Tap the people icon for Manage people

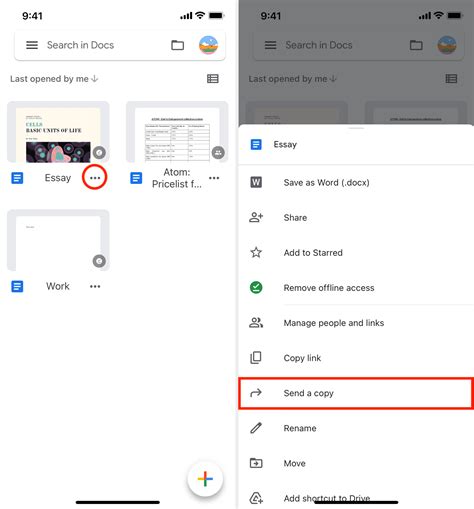coord(256,323)
